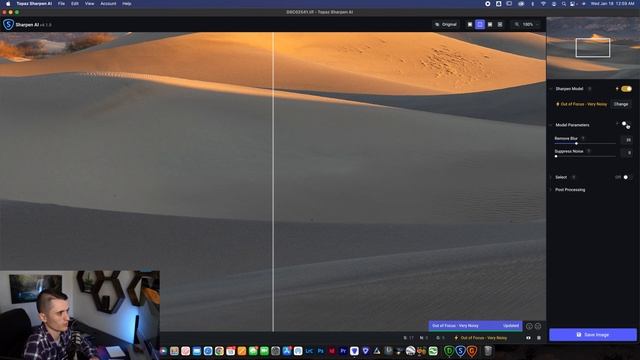Open the Help menu

(x=127, y=4)
